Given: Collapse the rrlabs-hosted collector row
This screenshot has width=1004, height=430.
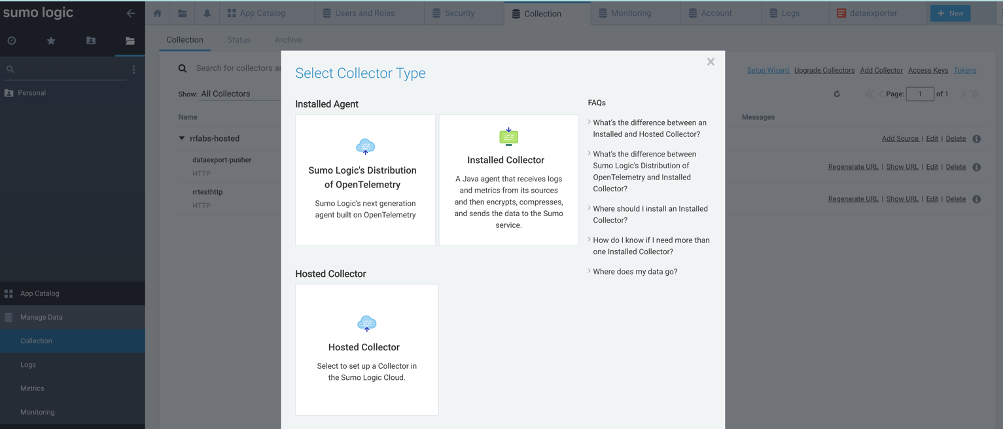Looking at the screenshot, I should point(182,138).
